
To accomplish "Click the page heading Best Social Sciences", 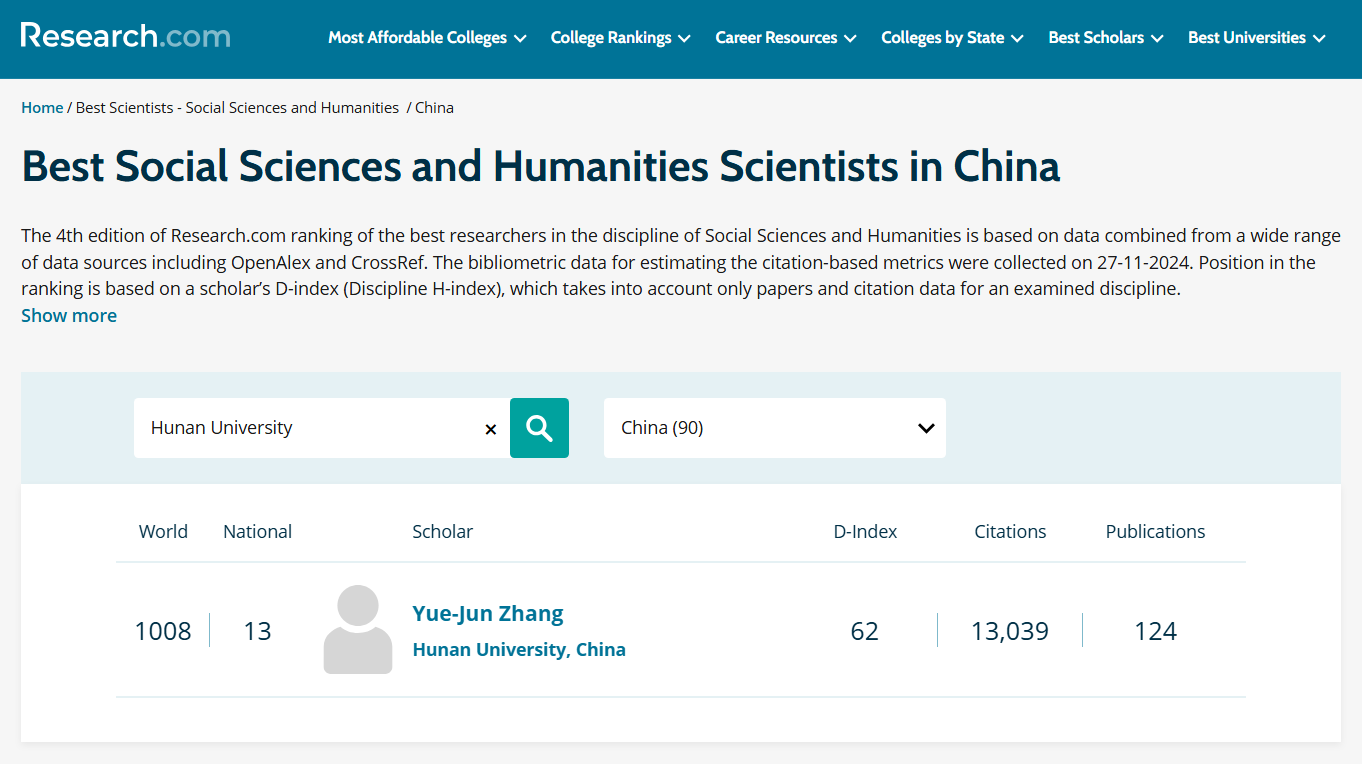I will click(x=541, y=166).
